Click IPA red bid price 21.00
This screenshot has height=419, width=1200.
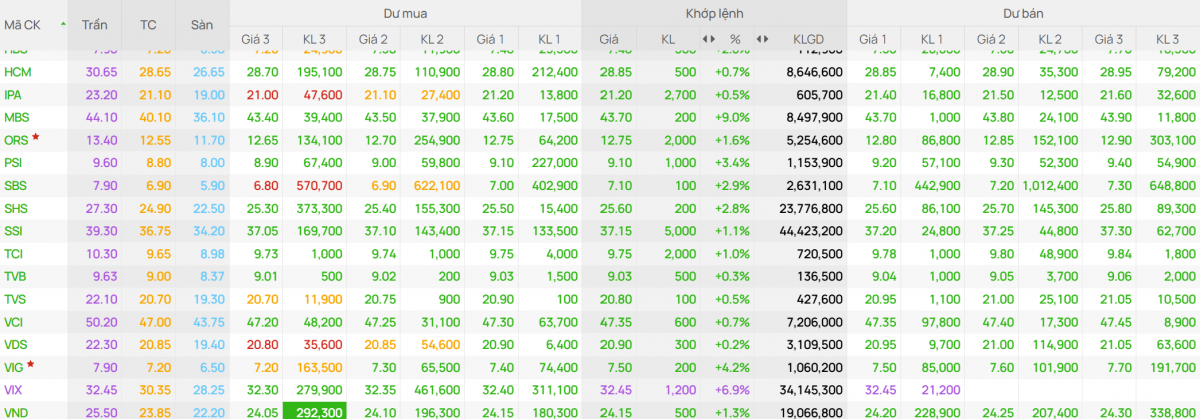coord(264,95)
